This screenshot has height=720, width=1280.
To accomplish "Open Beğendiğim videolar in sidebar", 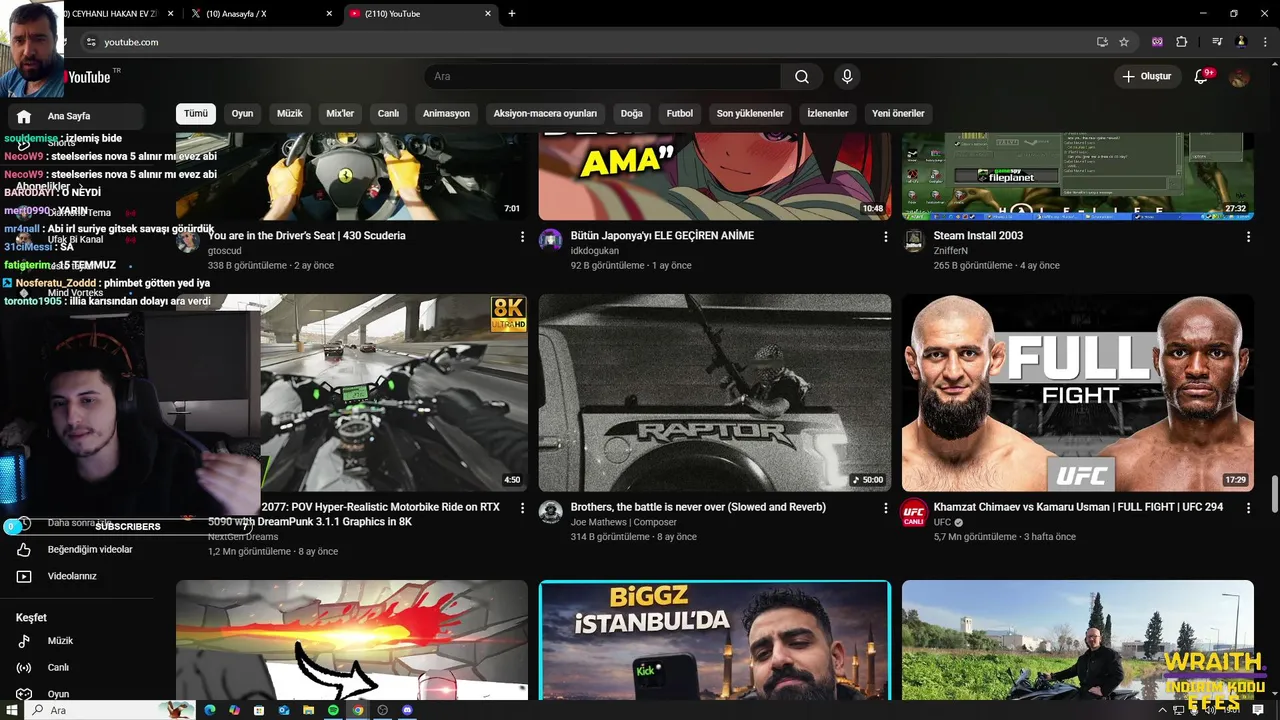I will [73, 549].
